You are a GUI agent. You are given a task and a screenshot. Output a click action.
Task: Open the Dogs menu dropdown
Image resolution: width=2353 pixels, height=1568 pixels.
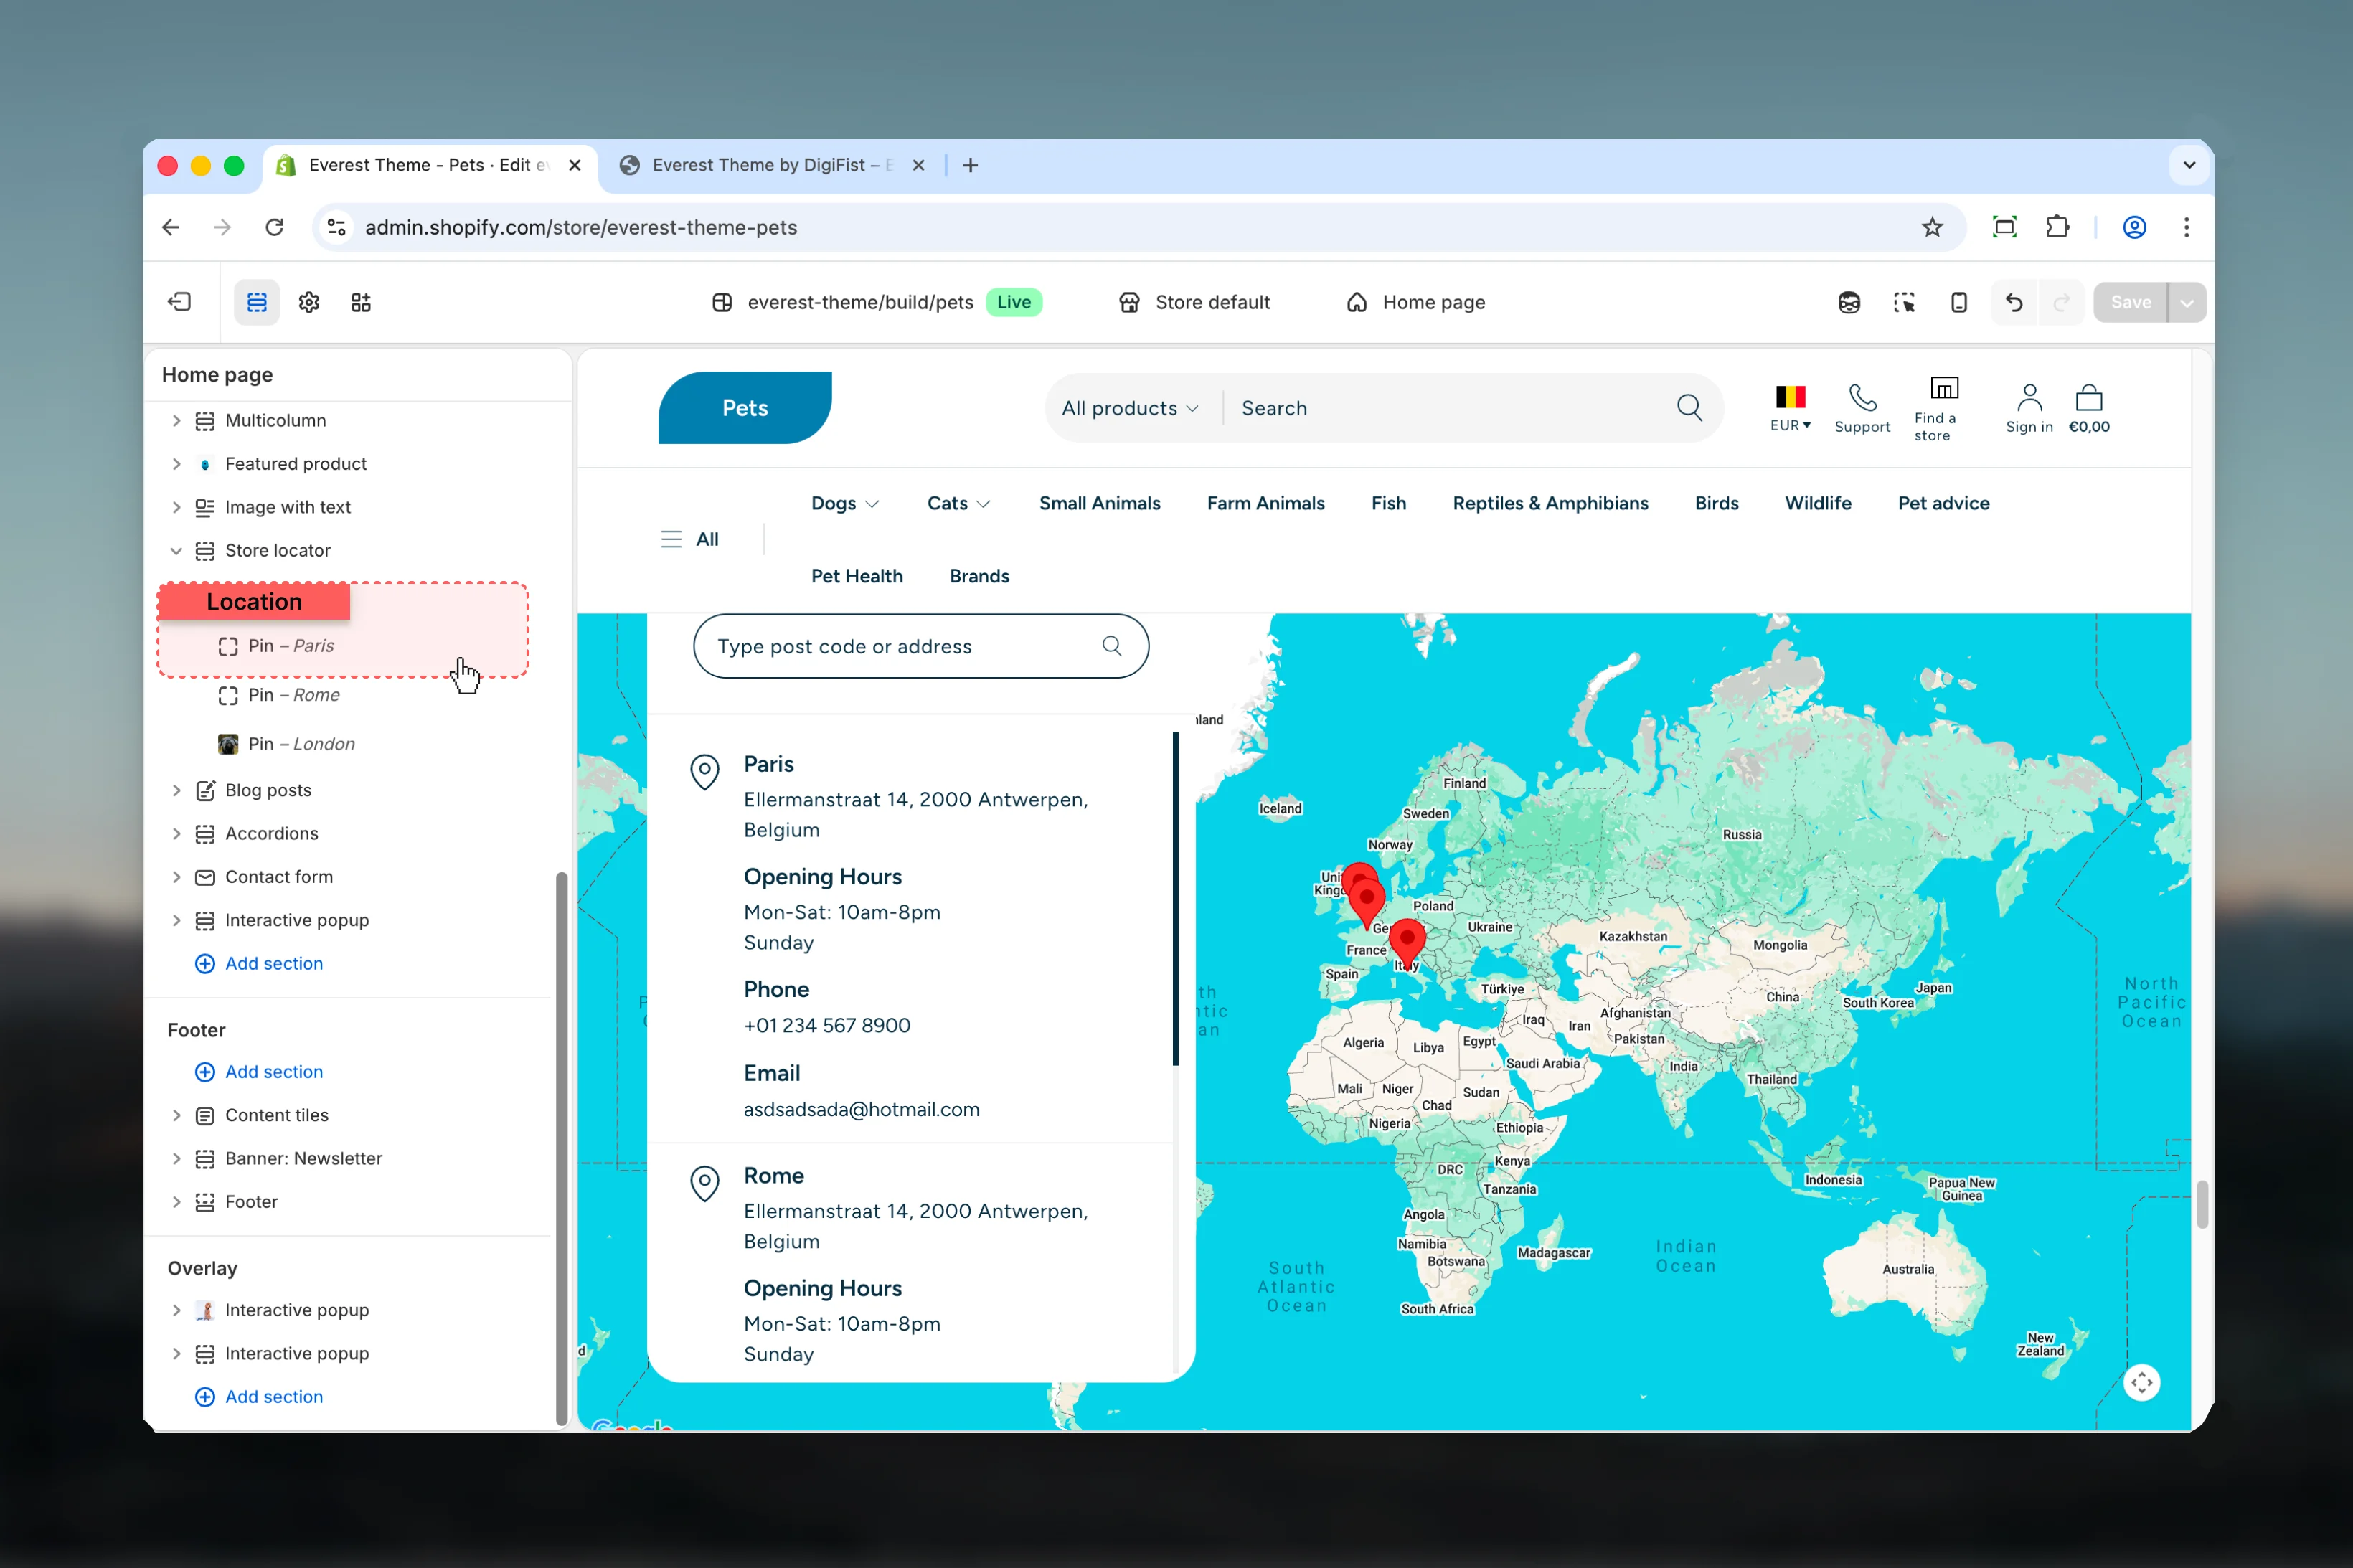coord(844,503)
